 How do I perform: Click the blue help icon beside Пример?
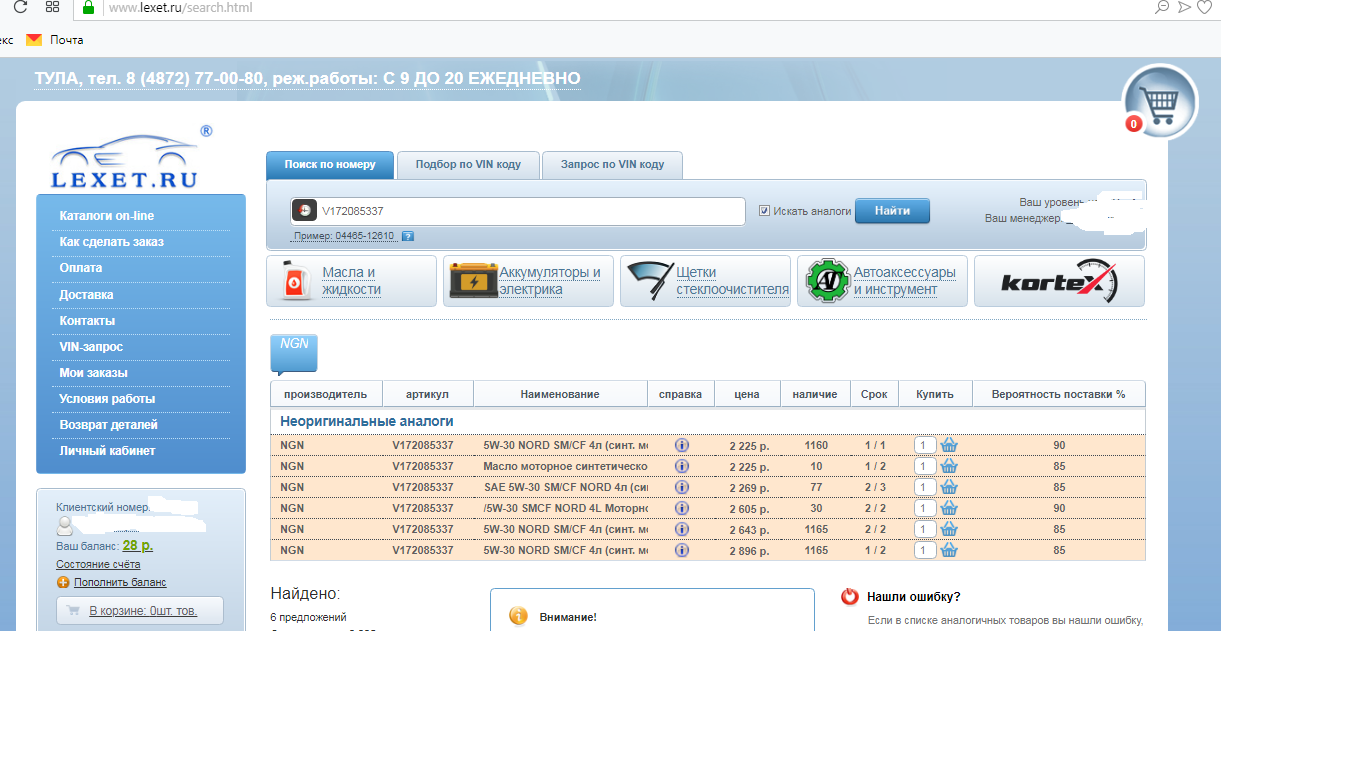point(407,236)
